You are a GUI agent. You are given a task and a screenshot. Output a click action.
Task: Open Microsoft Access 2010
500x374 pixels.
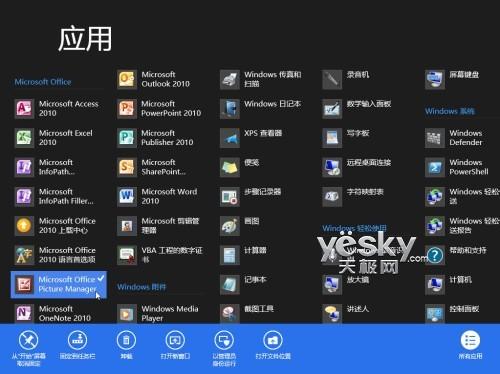click(57, 108)
